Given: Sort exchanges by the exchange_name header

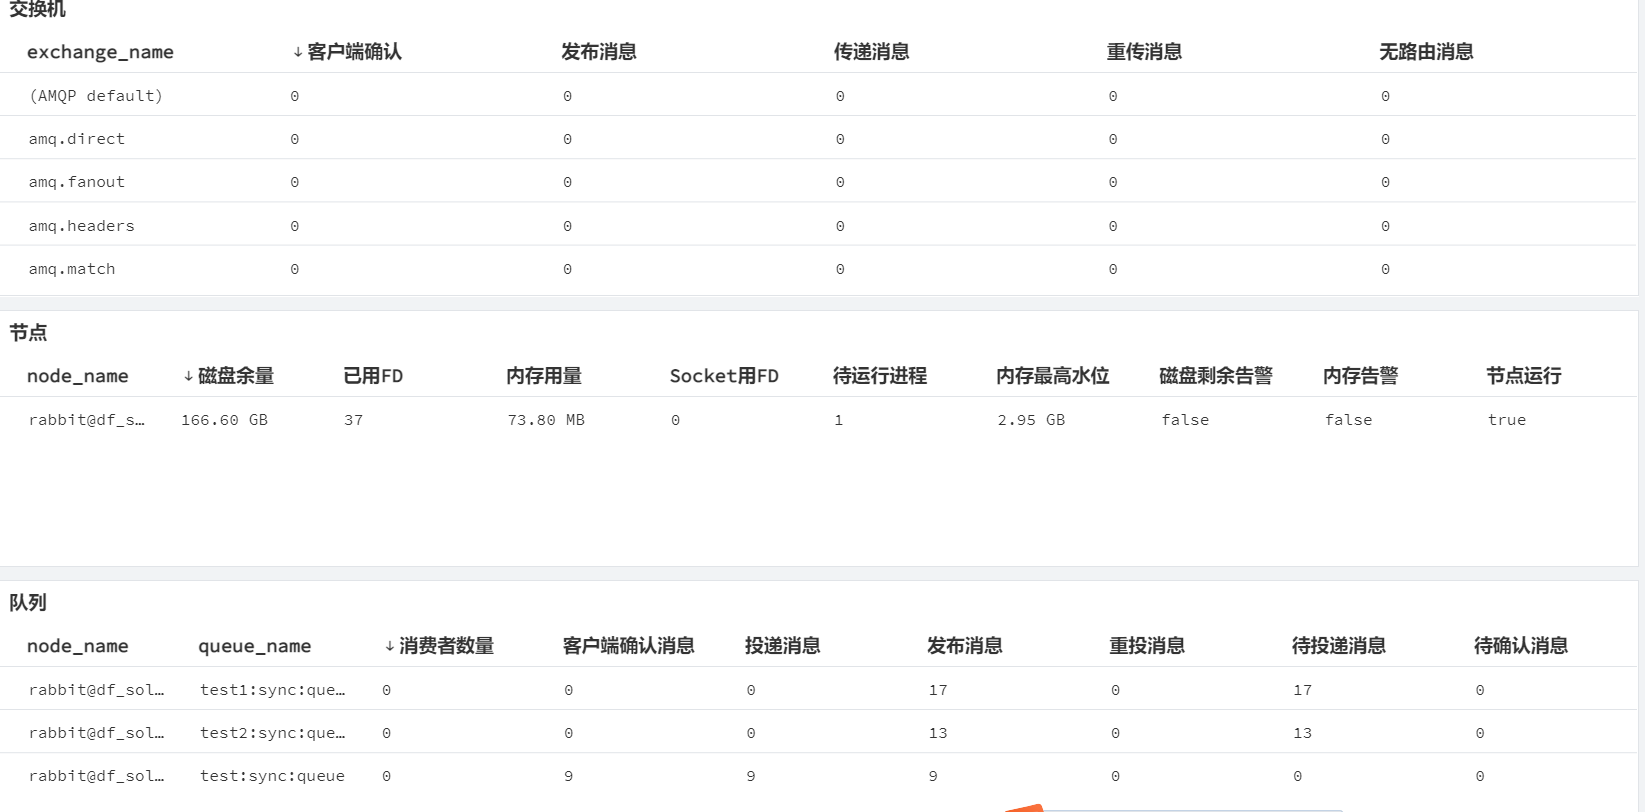Looking at the screenshot, I should pos(100,52).
